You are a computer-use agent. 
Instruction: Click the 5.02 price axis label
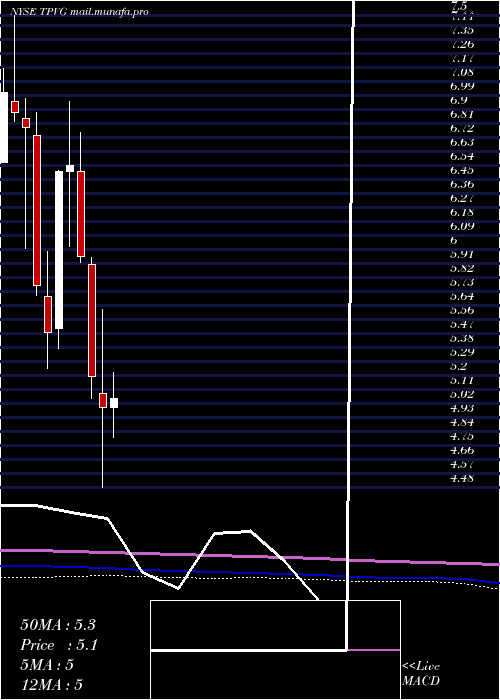point(462,394)
